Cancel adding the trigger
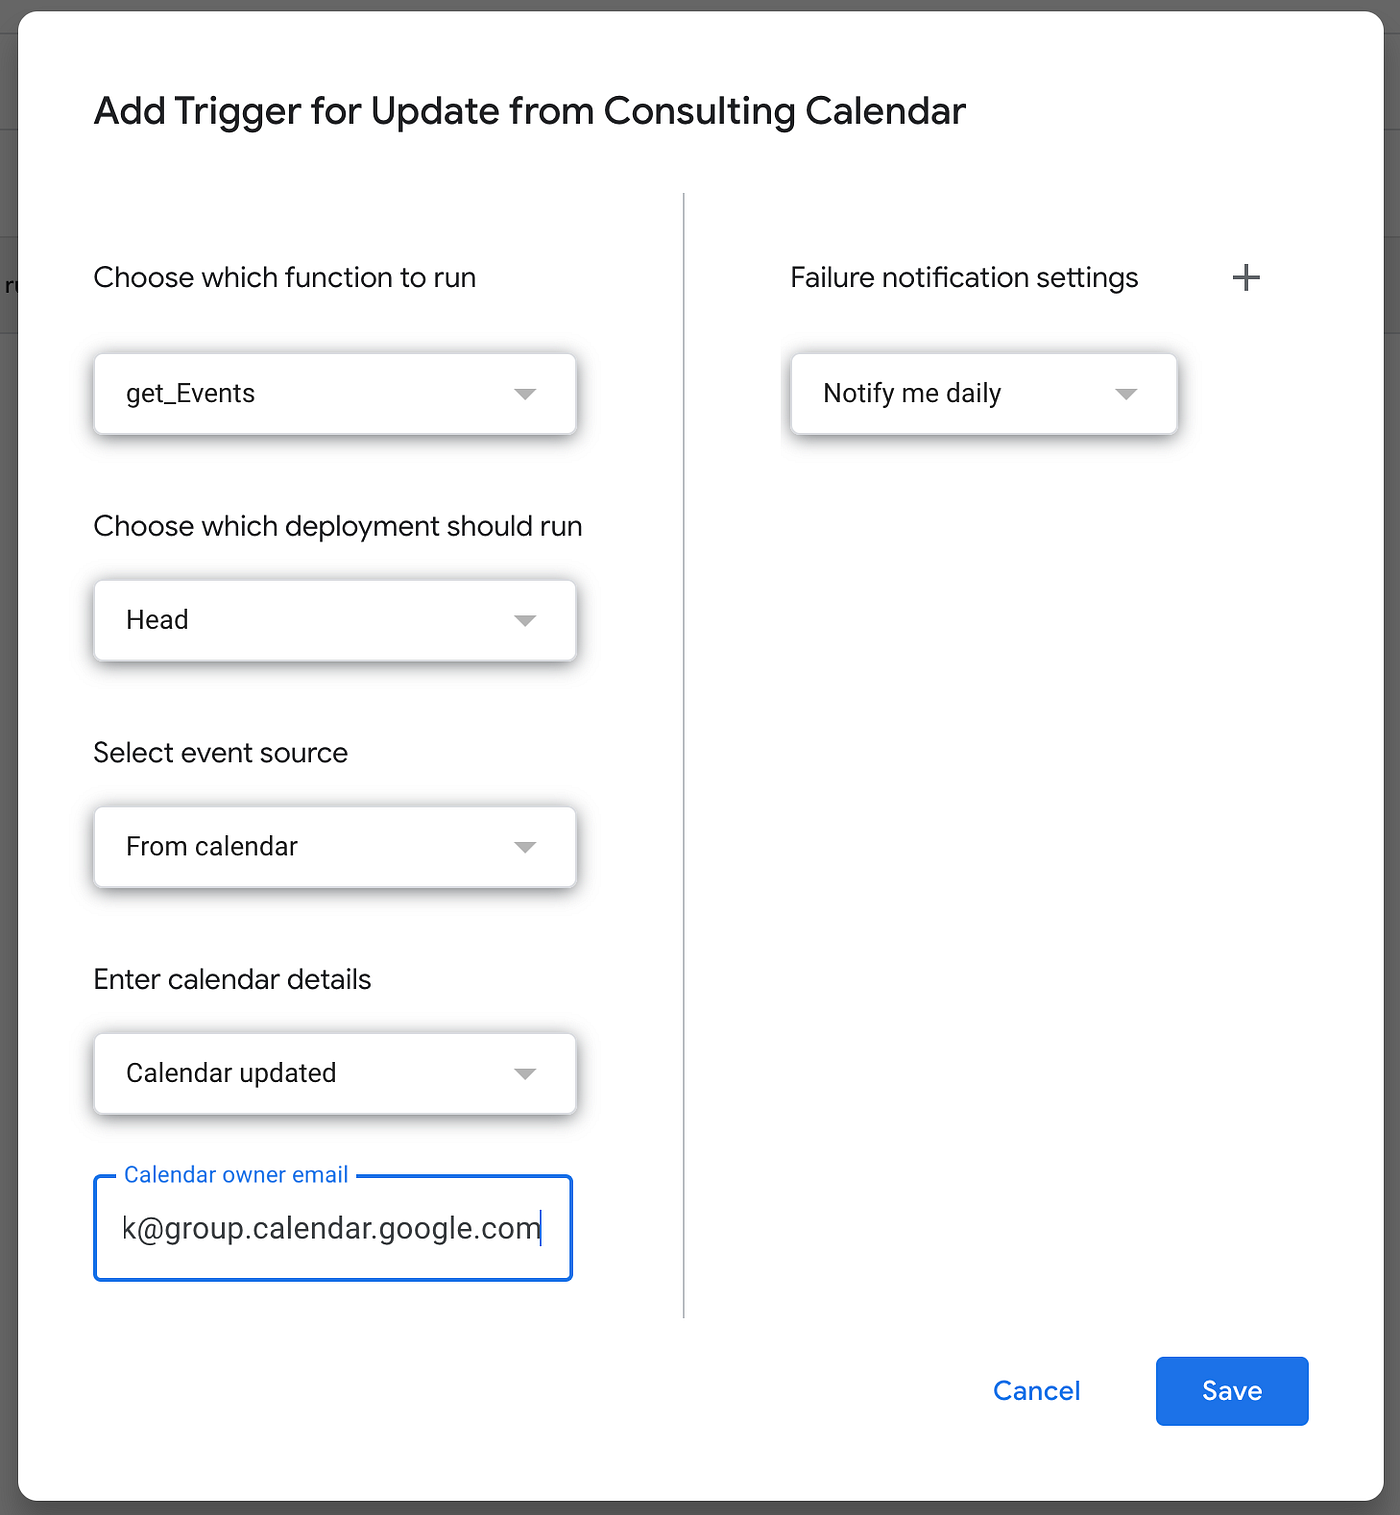 [1036, 1391]
